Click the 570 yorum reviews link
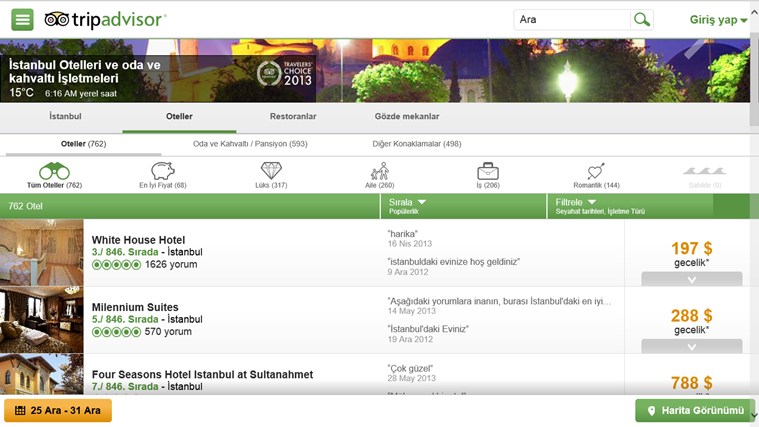 (168, 332)
